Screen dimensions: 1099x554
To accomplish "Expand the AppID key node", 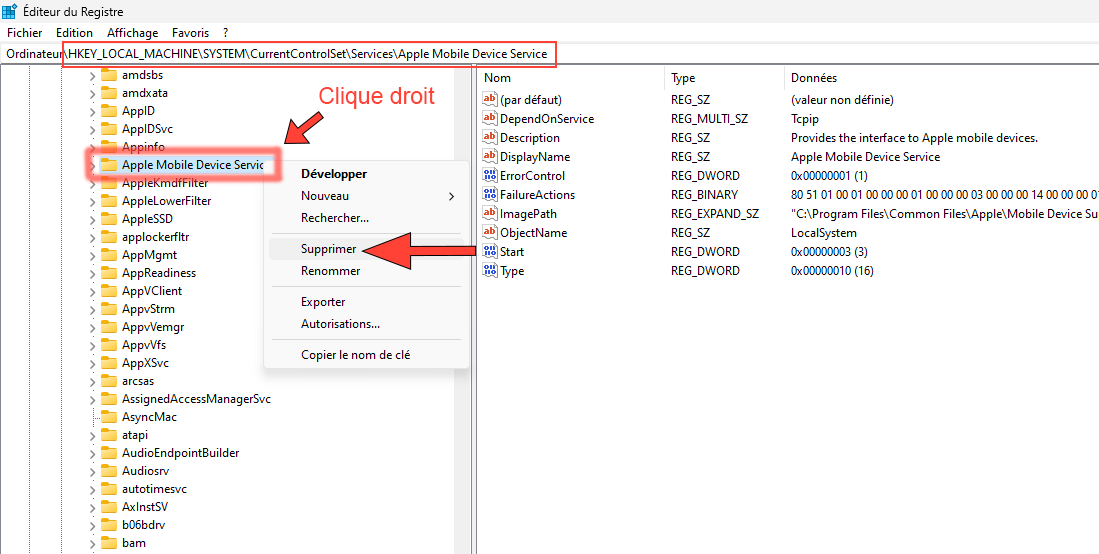I will point(92,111).
